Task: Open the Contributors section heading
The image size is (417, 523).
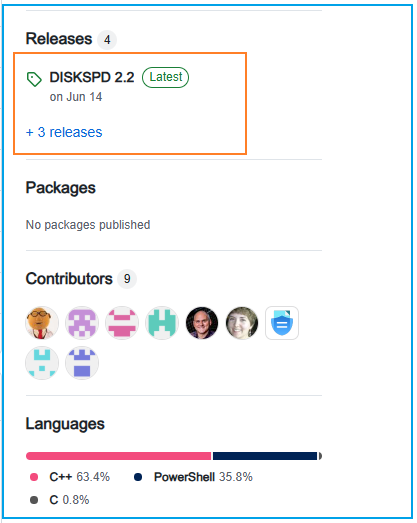Action: click(69, 279)
